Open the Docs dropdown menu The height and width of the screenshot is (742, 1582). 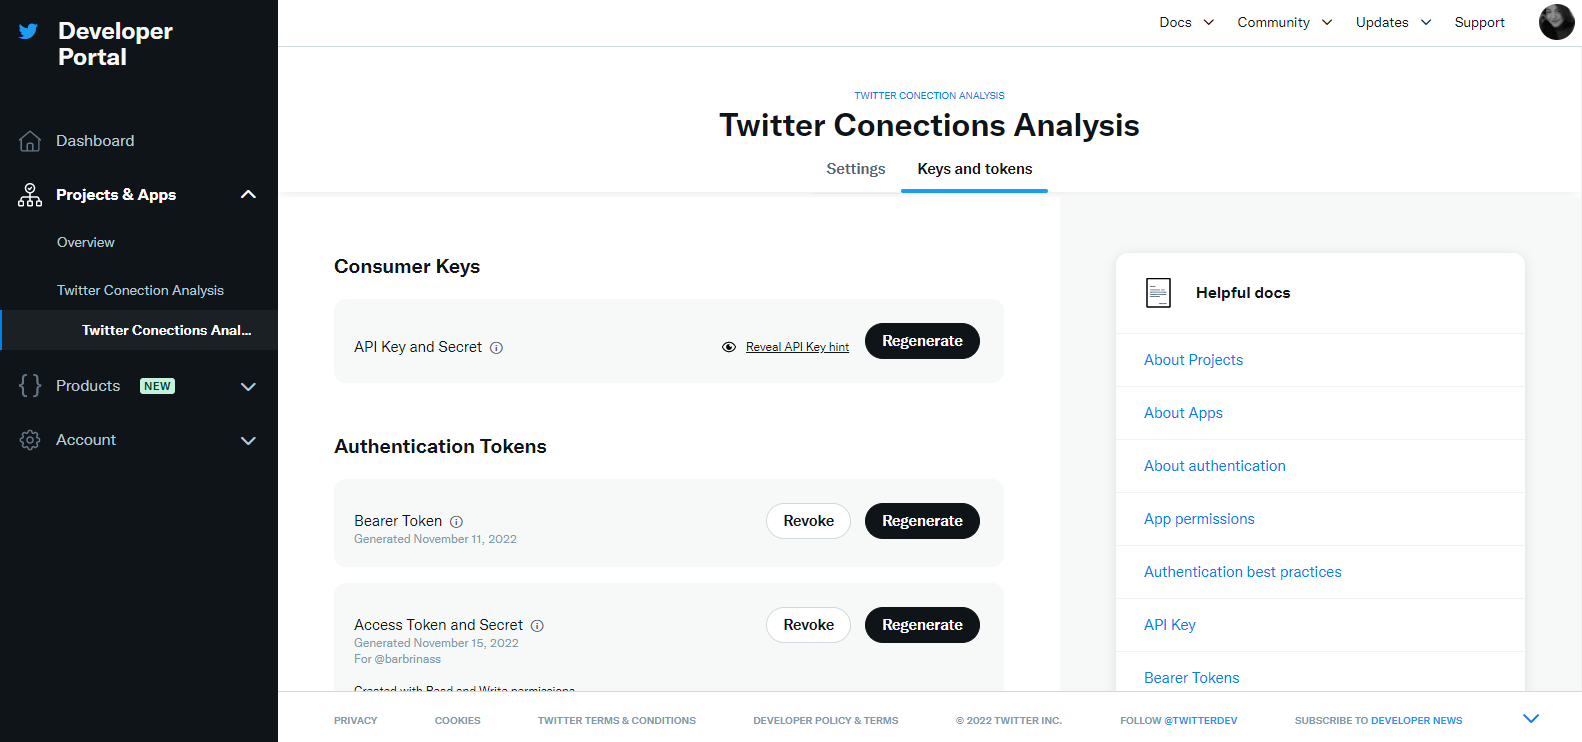[x=1187, y=22]
